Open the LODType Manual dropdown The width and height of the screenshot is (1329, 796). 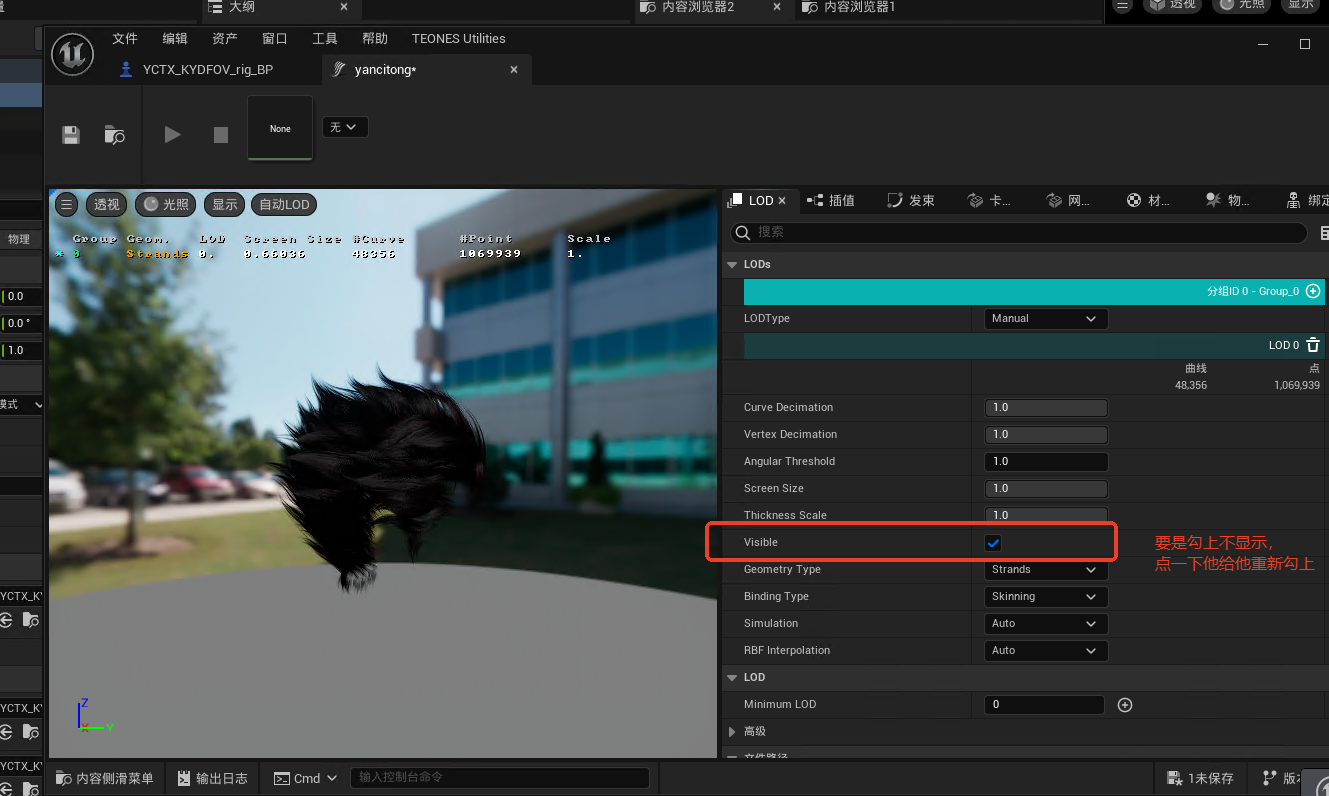pyautogui.click(x=1045, y=319)
